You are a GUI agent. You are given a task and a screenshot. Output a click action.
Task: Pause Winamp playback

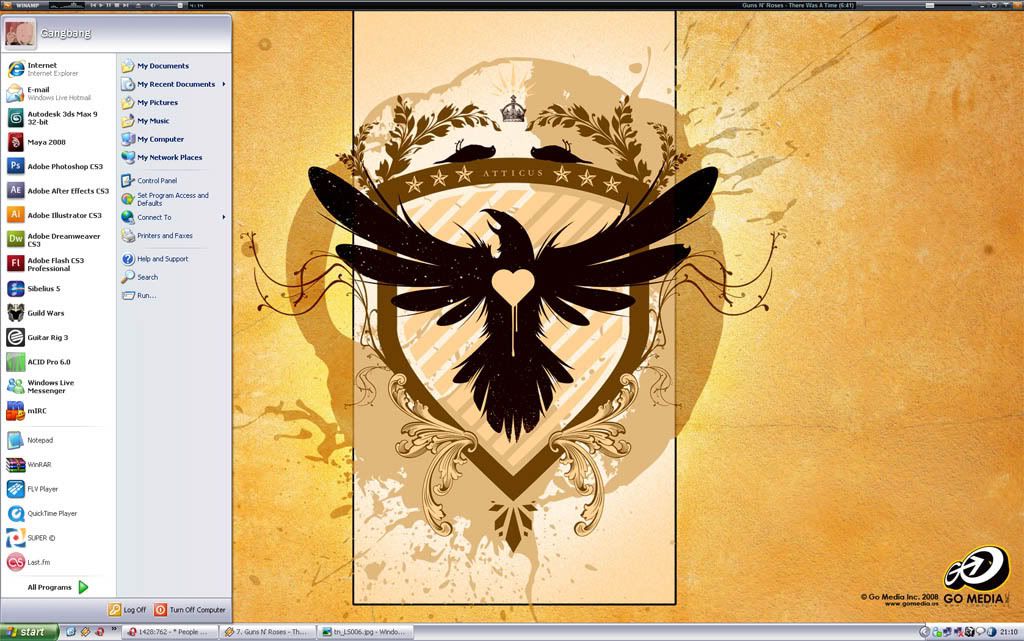[109, 5]
